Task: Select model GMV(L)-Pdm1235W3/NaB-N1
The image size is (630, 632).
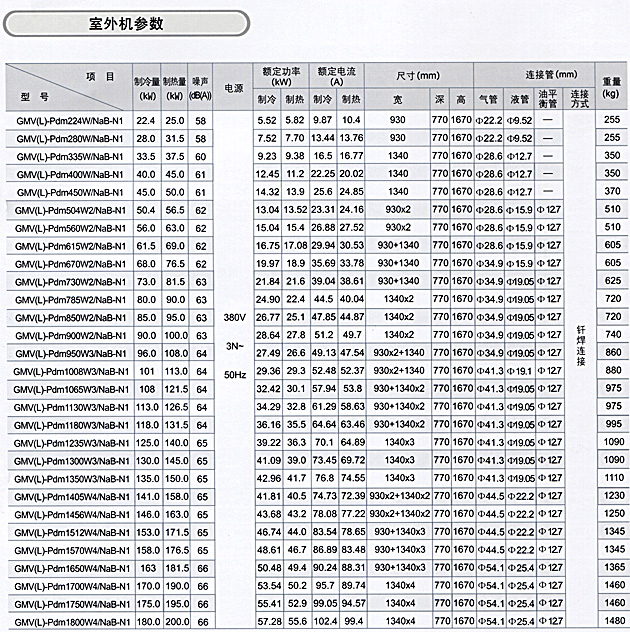Action: point(71,443)
